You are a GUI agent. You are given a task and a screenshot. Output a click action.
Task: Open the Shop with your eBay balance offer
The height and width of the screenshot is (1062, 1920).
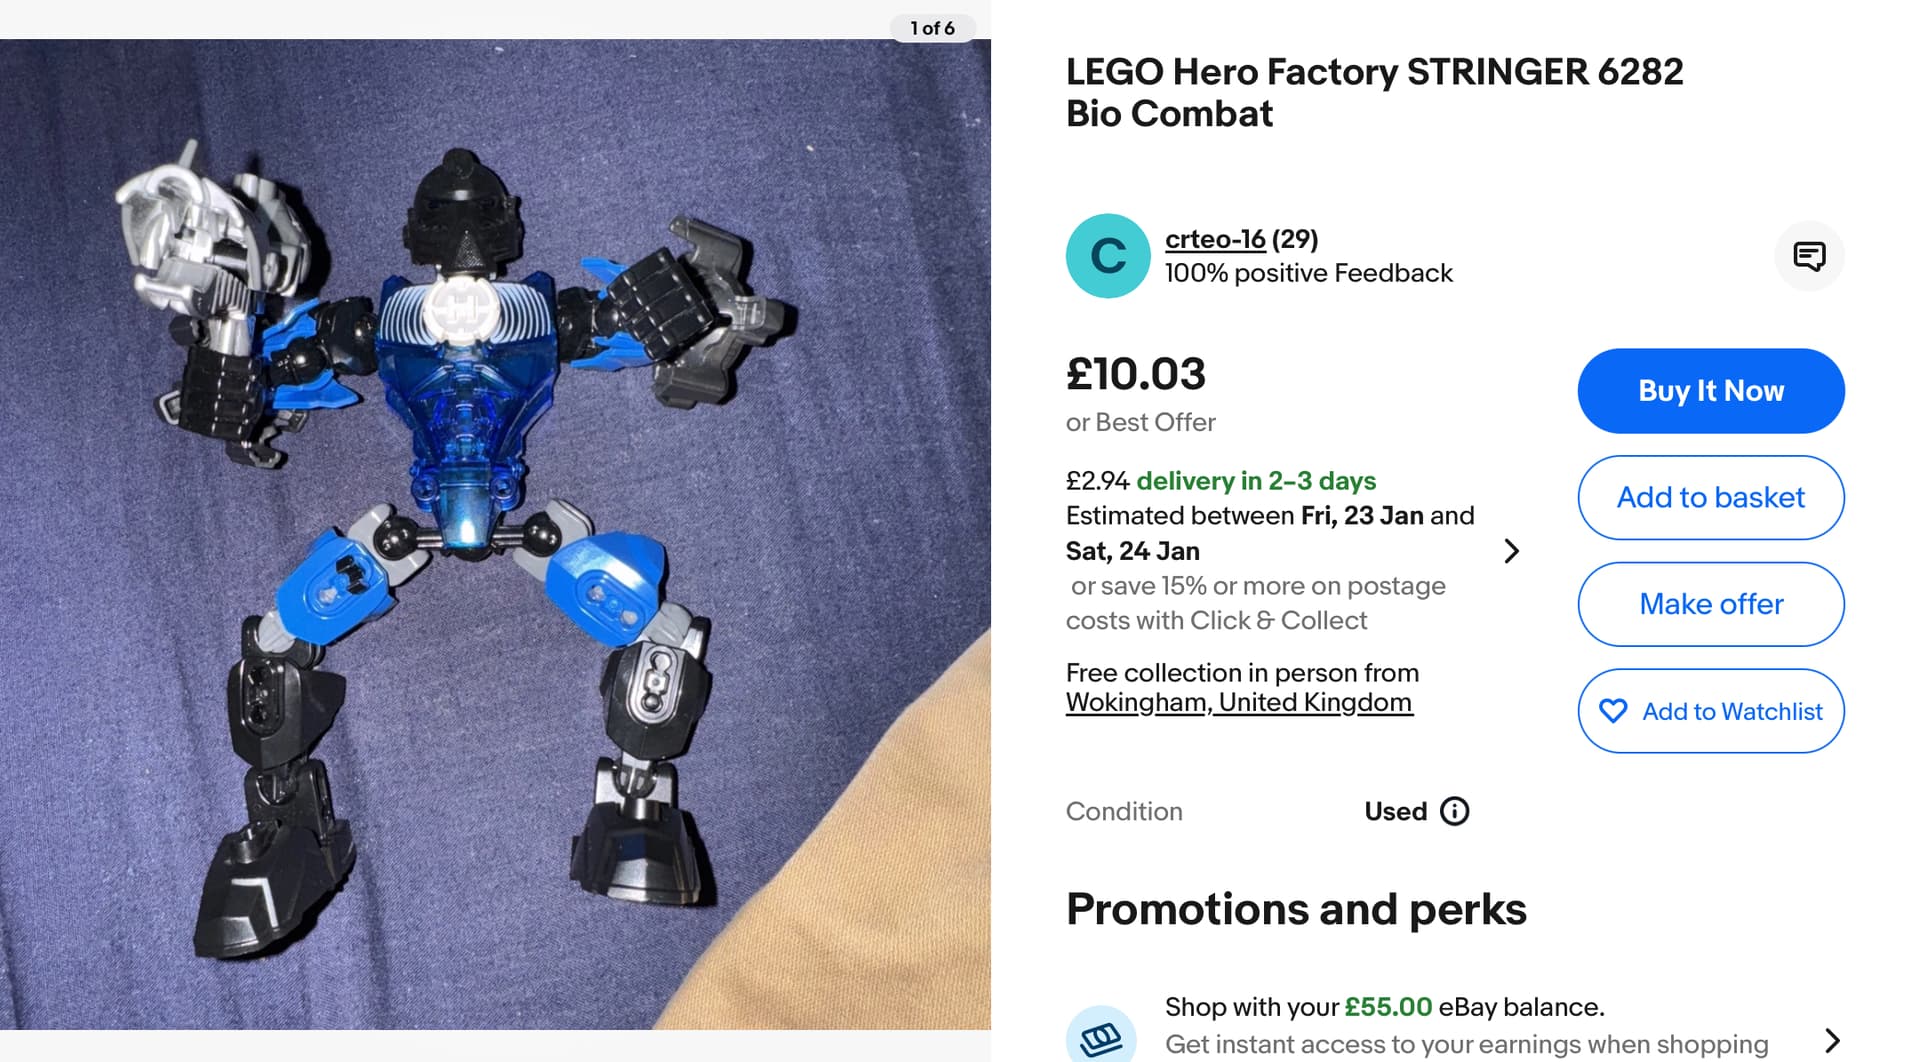(1384, 1007)
